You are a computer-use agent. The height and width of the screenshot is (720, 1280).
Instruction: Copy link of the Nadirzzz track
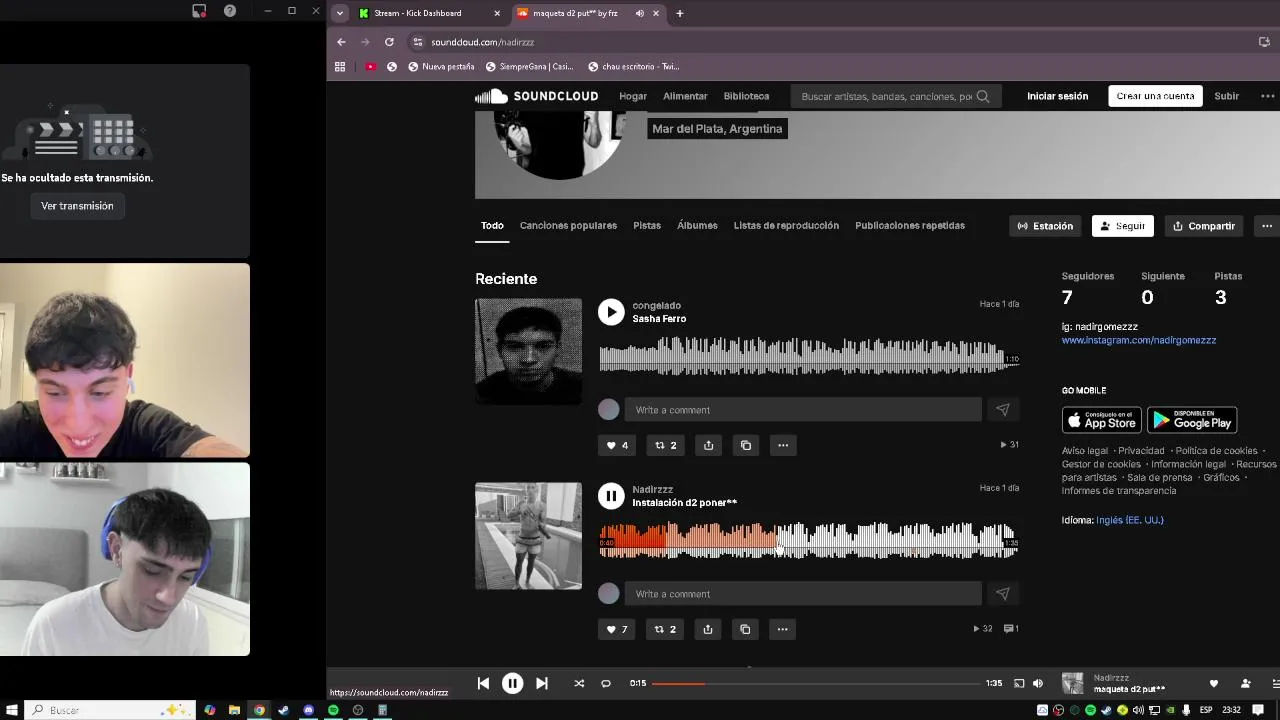click(x=745, y=629)
